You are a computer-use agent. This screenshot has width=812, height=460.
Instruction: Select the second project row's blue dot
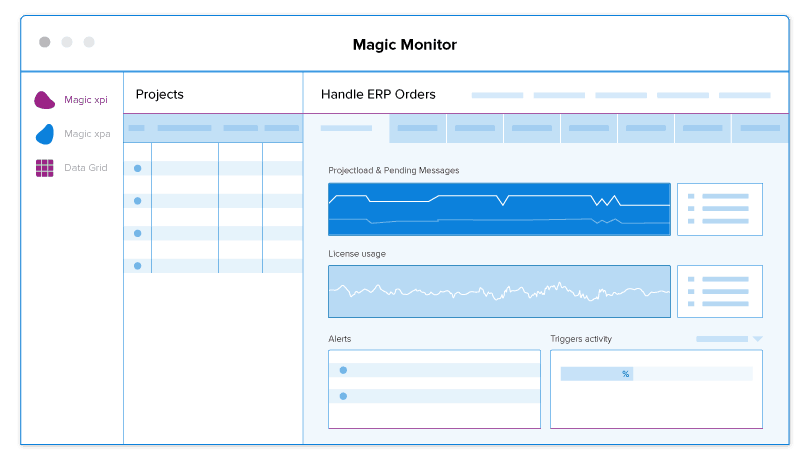(x=137, y=201)
